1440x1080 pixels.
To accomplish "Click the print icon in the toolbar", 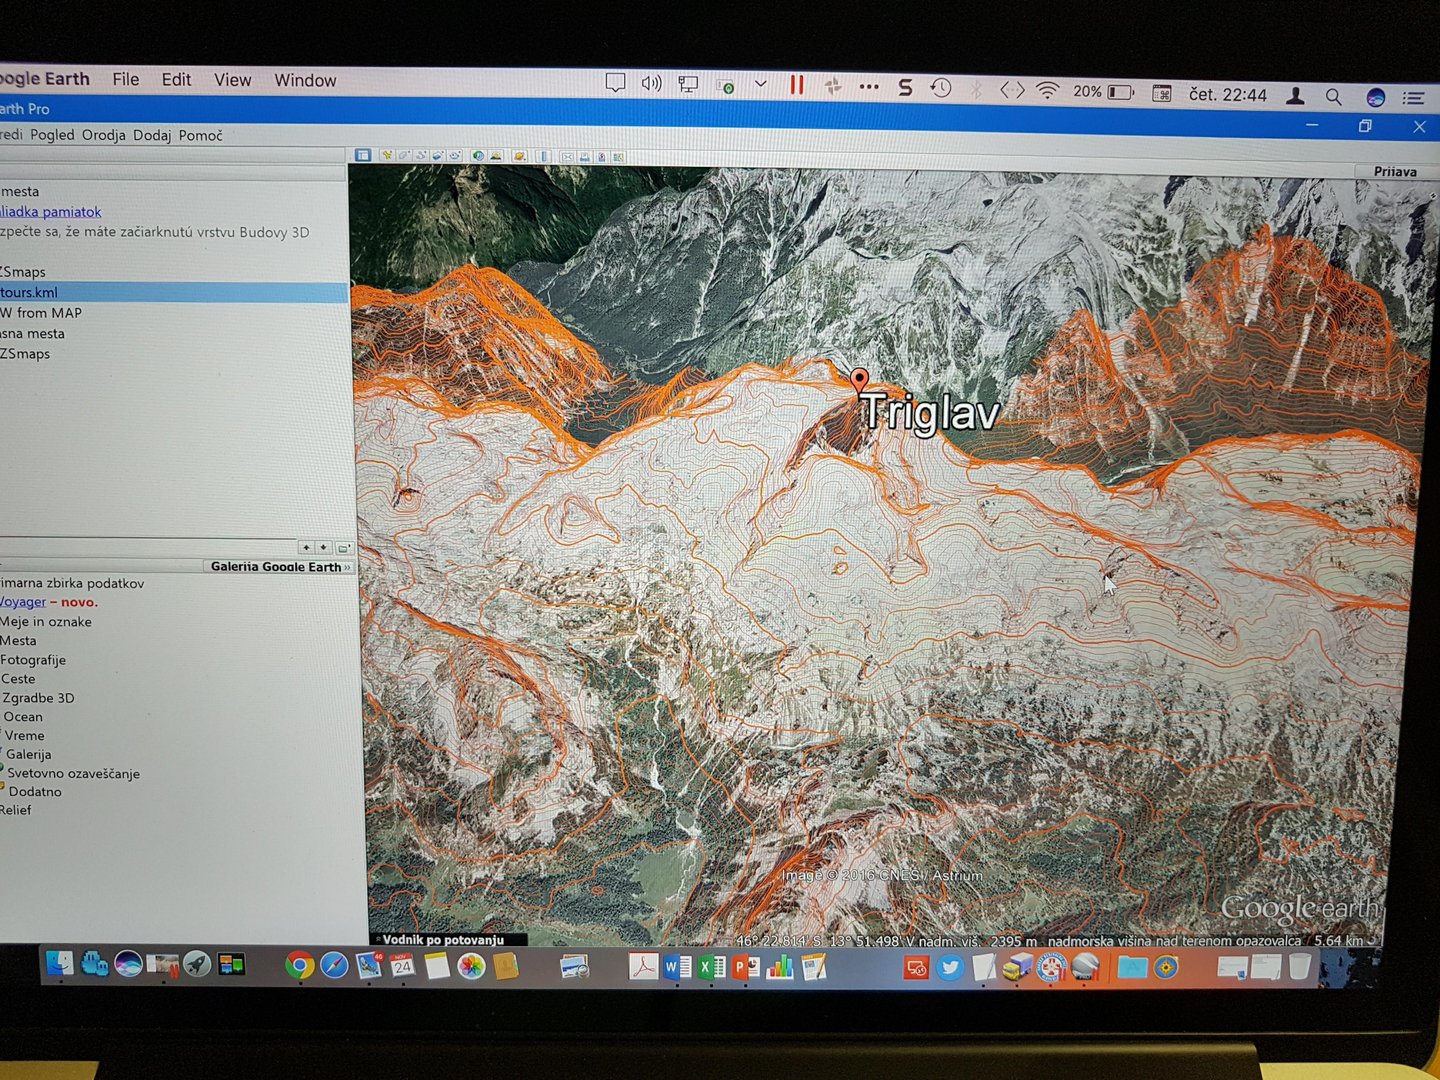I will click(584, 157).
